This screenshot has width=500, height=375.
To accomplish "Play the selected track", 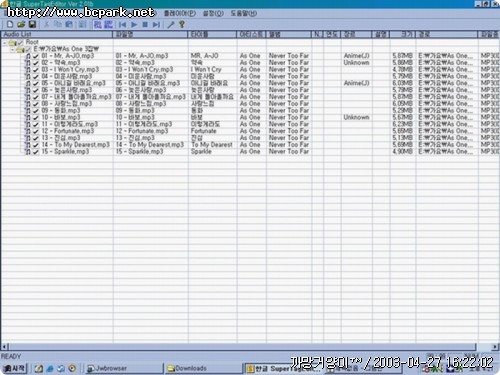I will [134, 24].
